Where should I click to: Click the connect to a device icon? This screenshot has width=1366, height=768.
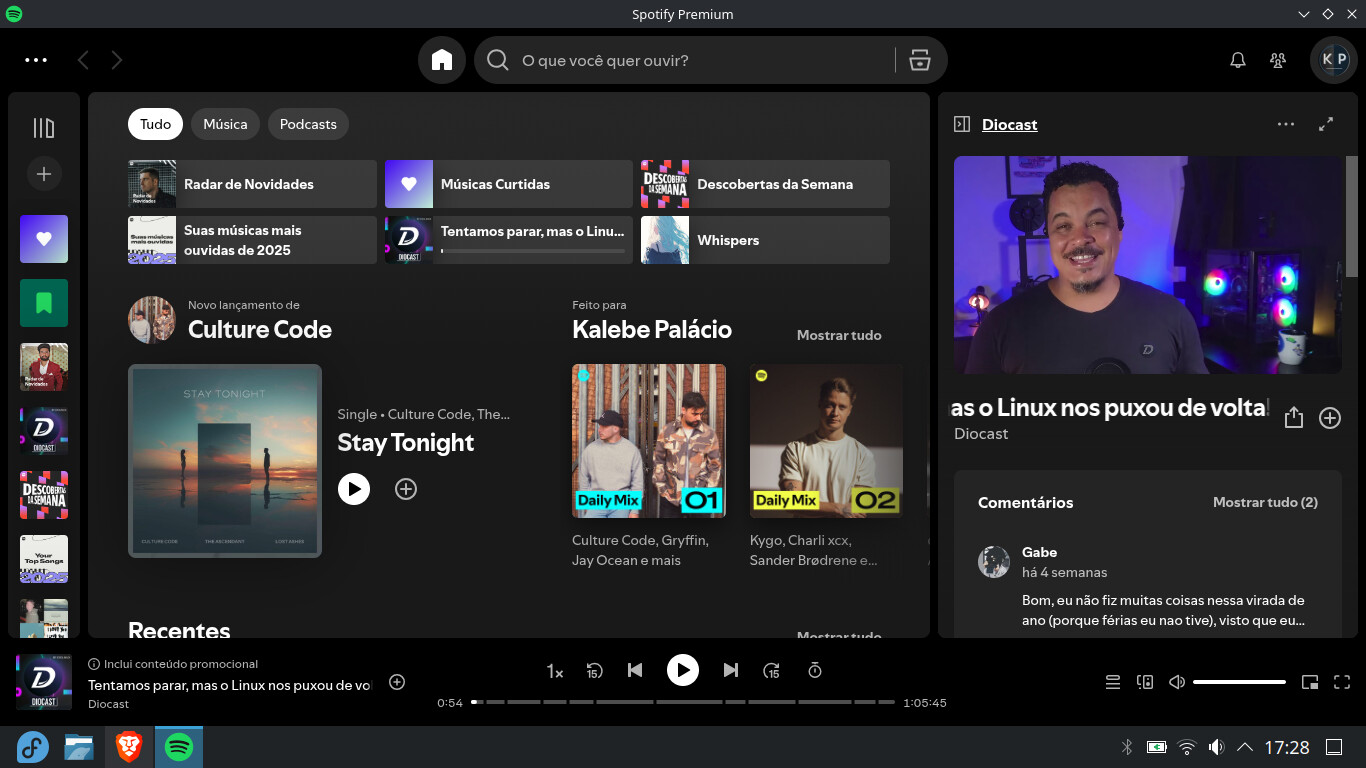(x=1145, y=682)
